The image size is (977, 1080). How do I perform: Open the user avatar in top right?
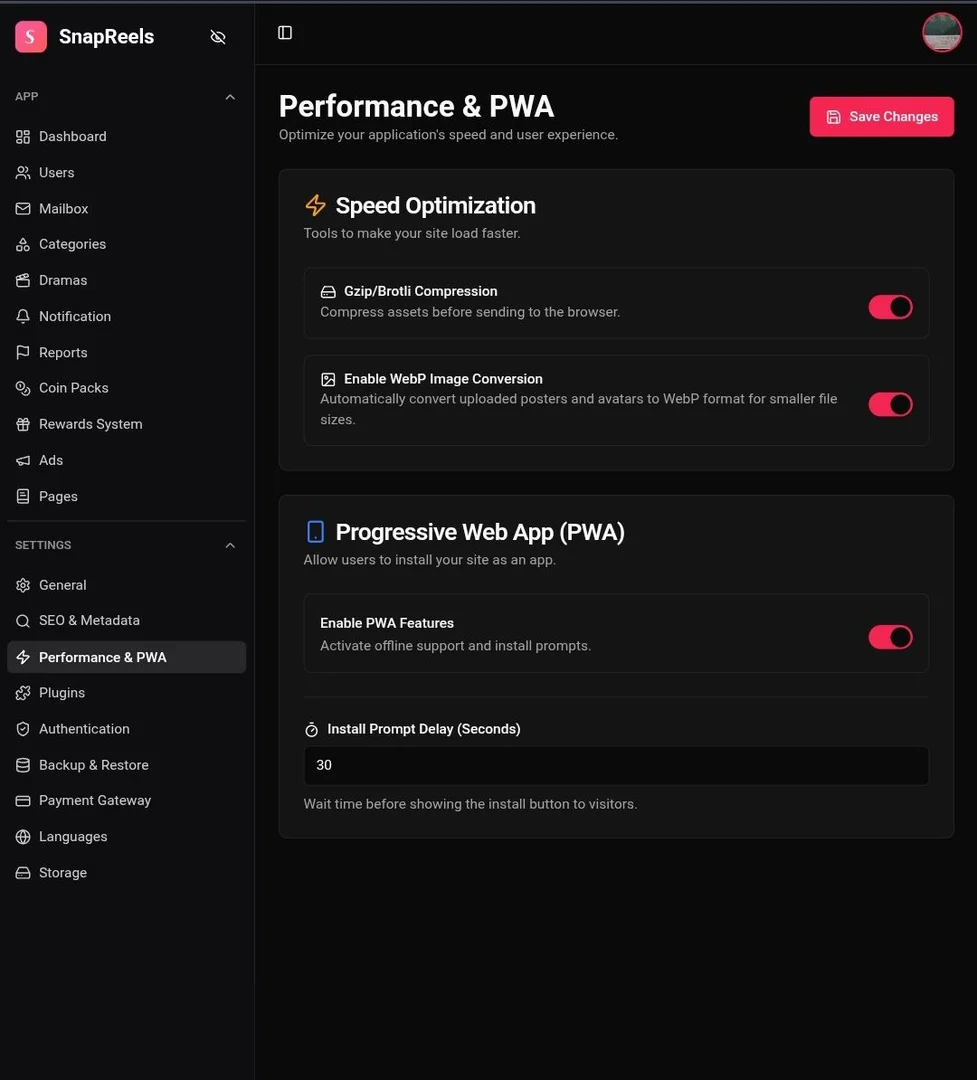tap(941, 32)
